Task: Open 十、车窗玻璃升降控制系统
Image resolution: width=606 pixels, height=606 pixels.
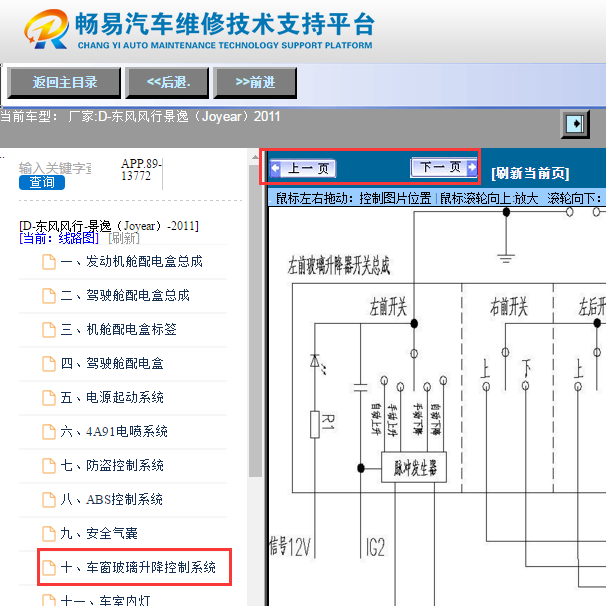Action: pyautogui.click(x=138, y=568)
